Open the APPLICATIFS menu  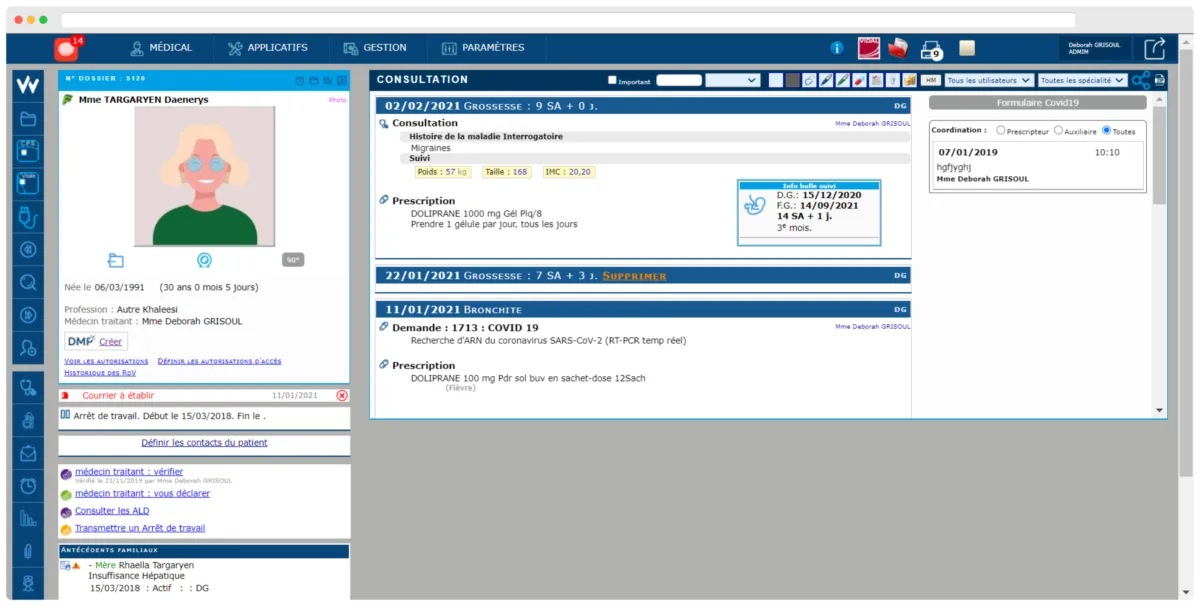tap(267, 48)
